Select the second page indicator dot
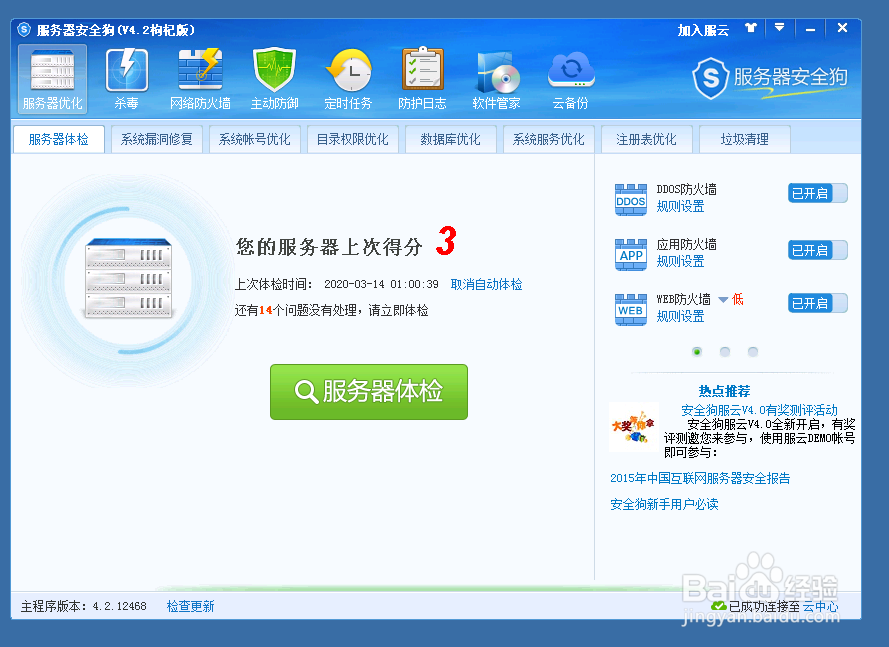Image resolution: width=889 pixels, height=647 pixels. click(x=725, y=352)
